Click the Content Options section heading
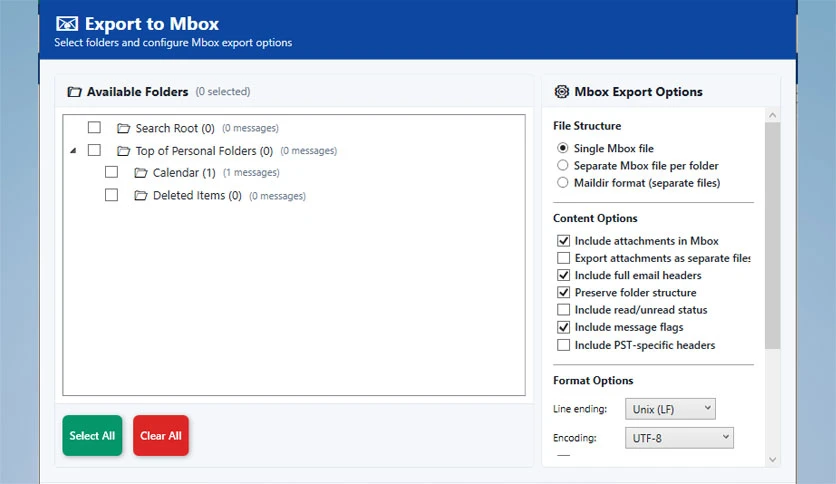This screenshot has height=484, width=836. (x=595, y=218)
